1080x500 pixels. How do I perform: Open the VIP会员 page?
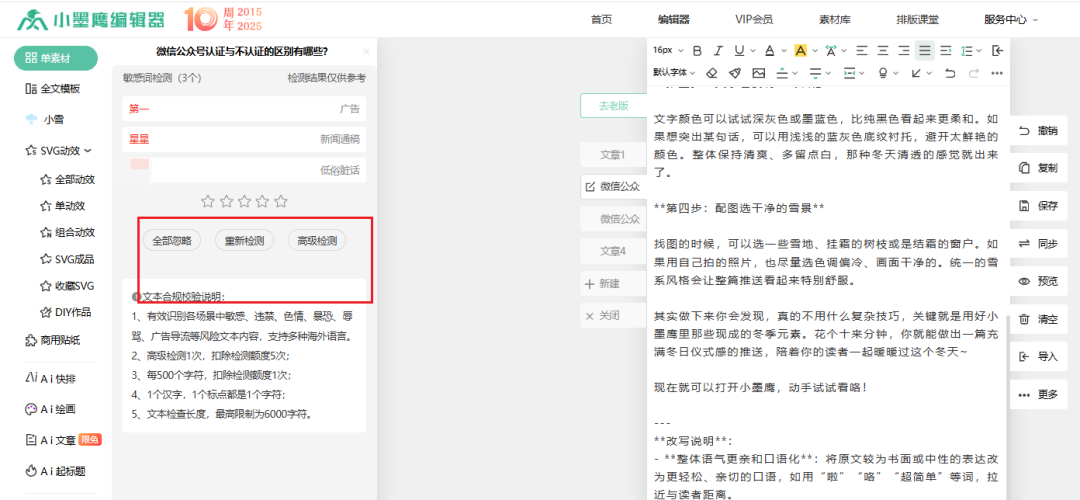click(x=754, y=19)
